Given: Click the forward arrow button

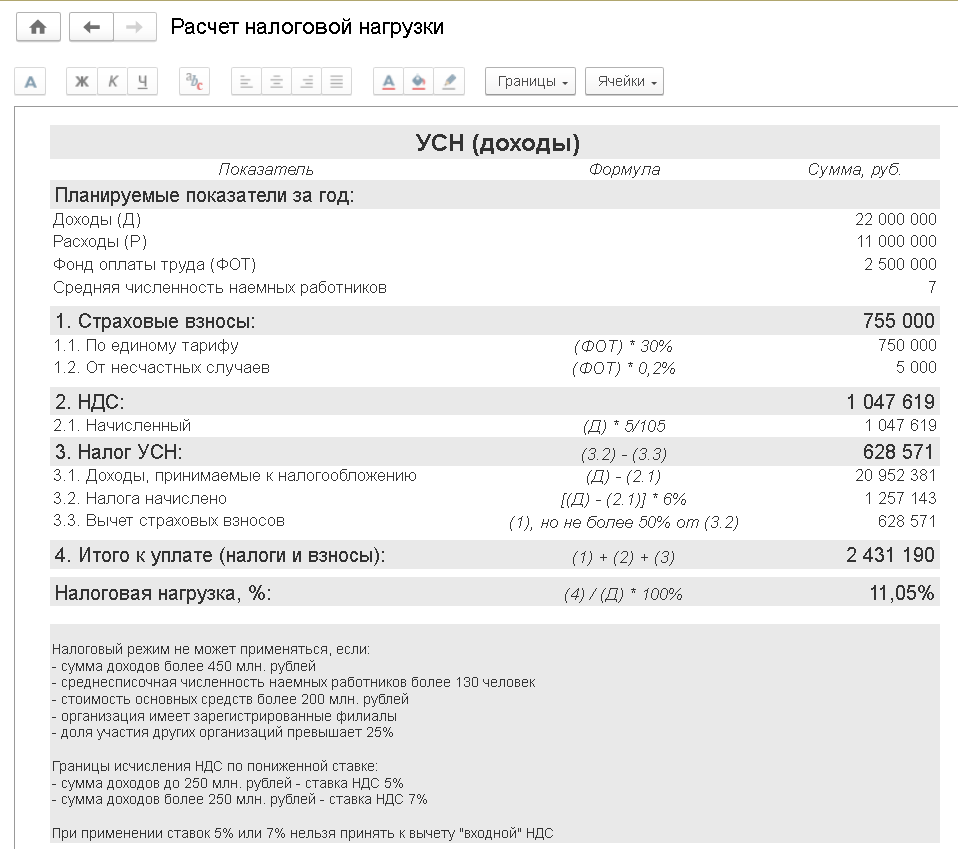Looking at the screenshot, I should pos(135,27).
